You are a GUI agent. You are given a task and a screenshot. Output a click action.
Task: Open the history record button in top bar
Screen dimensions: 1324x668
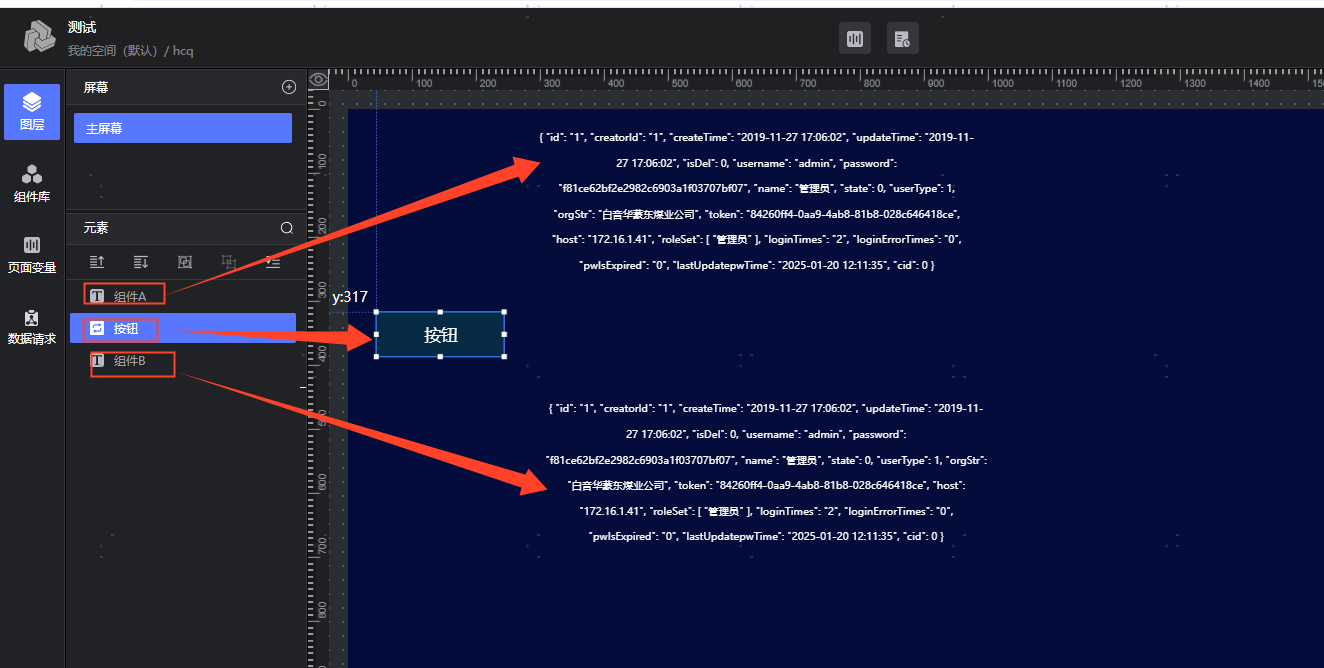902,39
